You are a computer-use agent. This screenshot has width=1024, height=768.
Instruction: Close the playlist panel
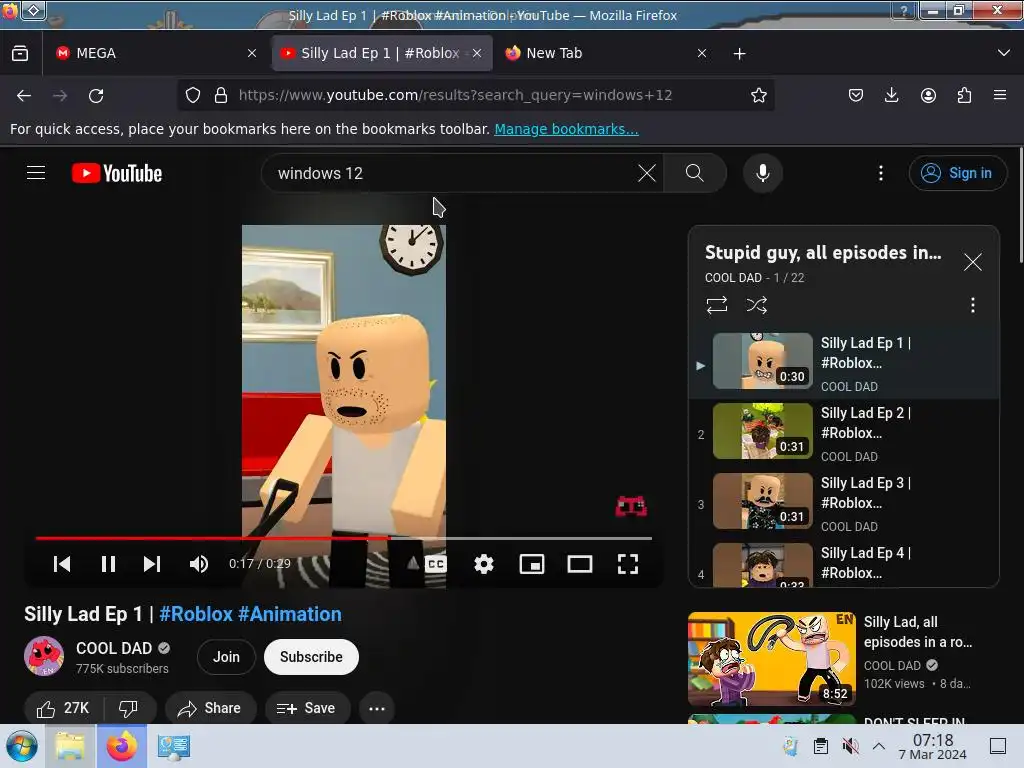pyautogui.click(x=972, y=263)
